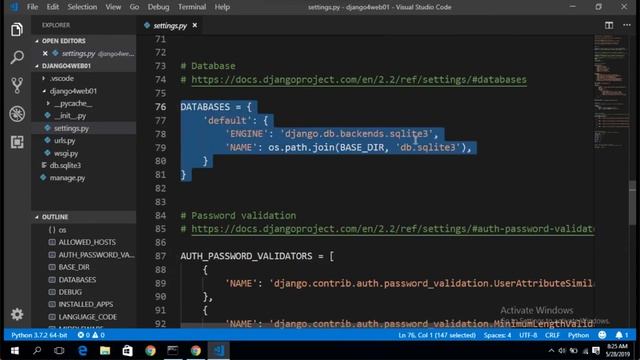Switch to the Command Prompt taskbar window
640x360 pixels.
[x=173, y=351]
